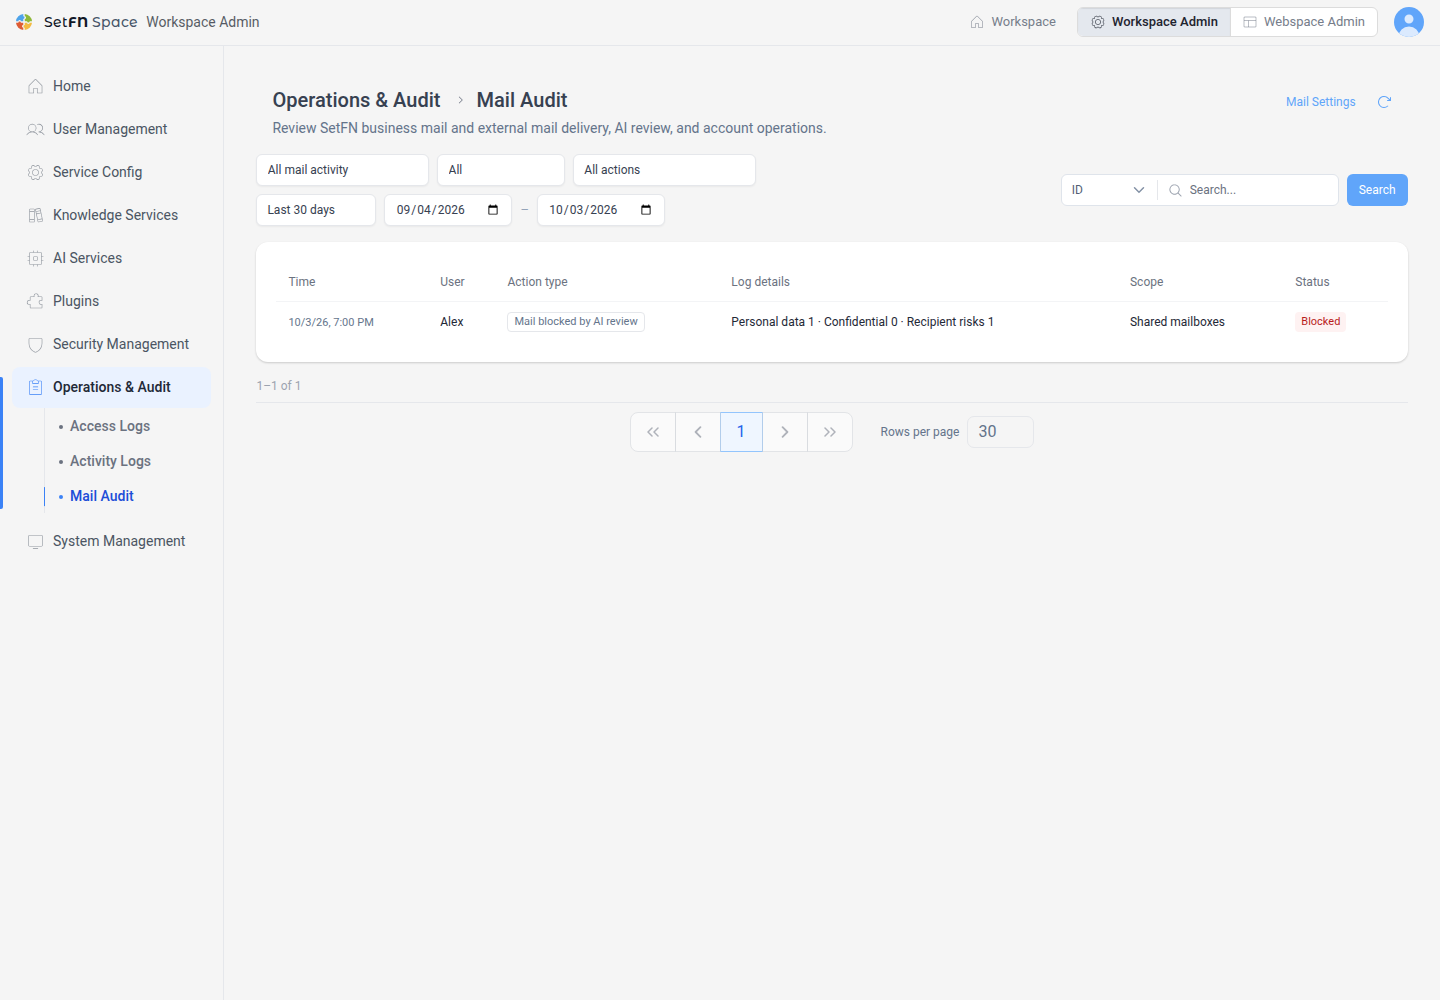Open AI Services in the sidebar

[111, 258]
